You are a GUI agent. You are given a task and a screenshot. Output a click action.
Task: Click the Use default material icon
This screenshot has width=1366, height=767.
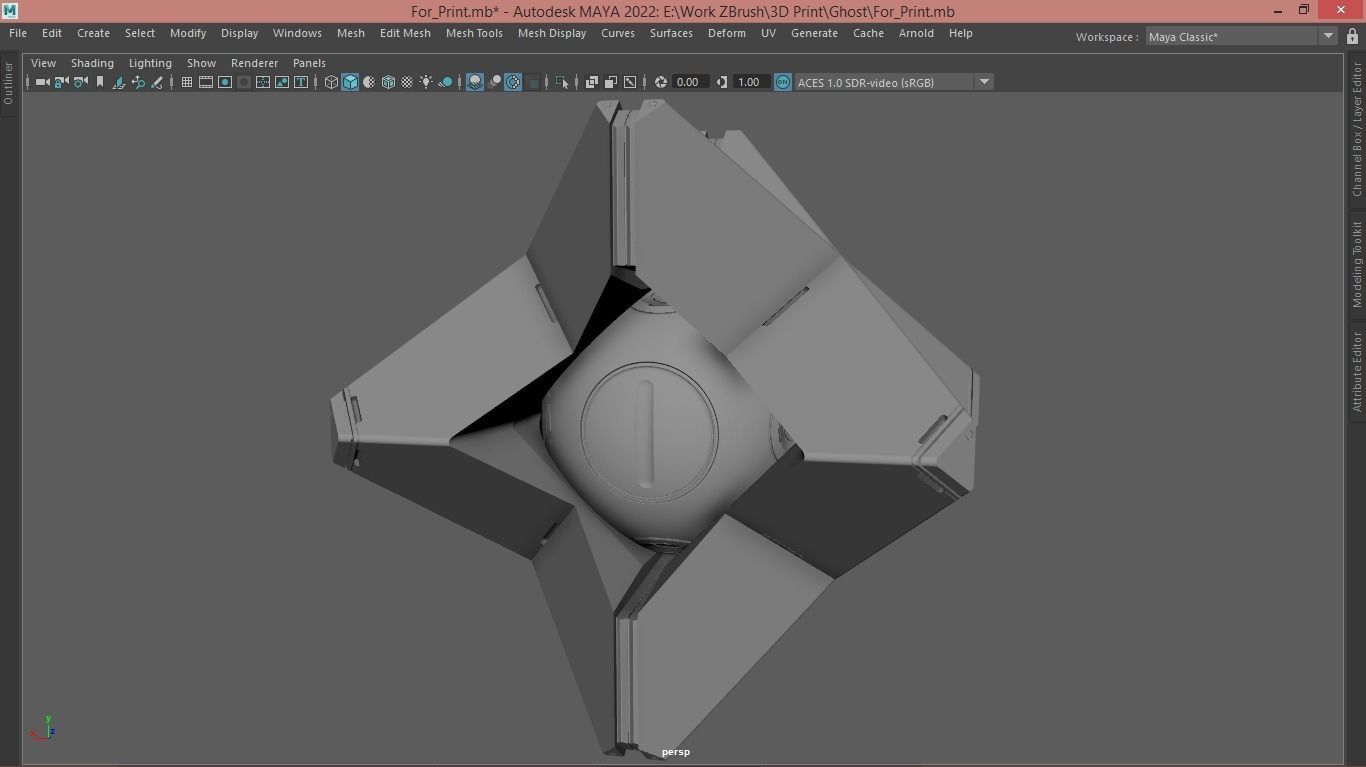click(x=369, y=82)
